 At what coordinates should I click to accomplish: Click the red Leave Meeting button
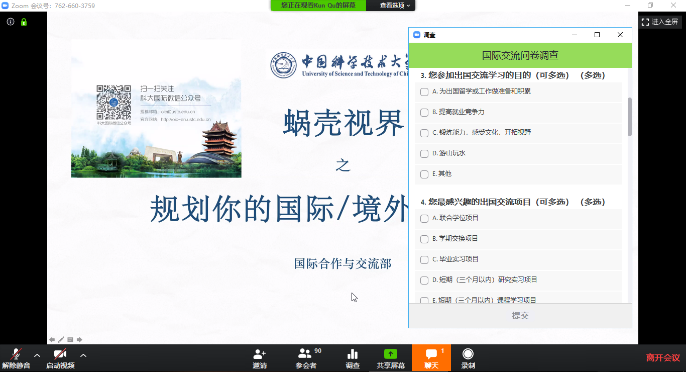(x=663, y=358)
